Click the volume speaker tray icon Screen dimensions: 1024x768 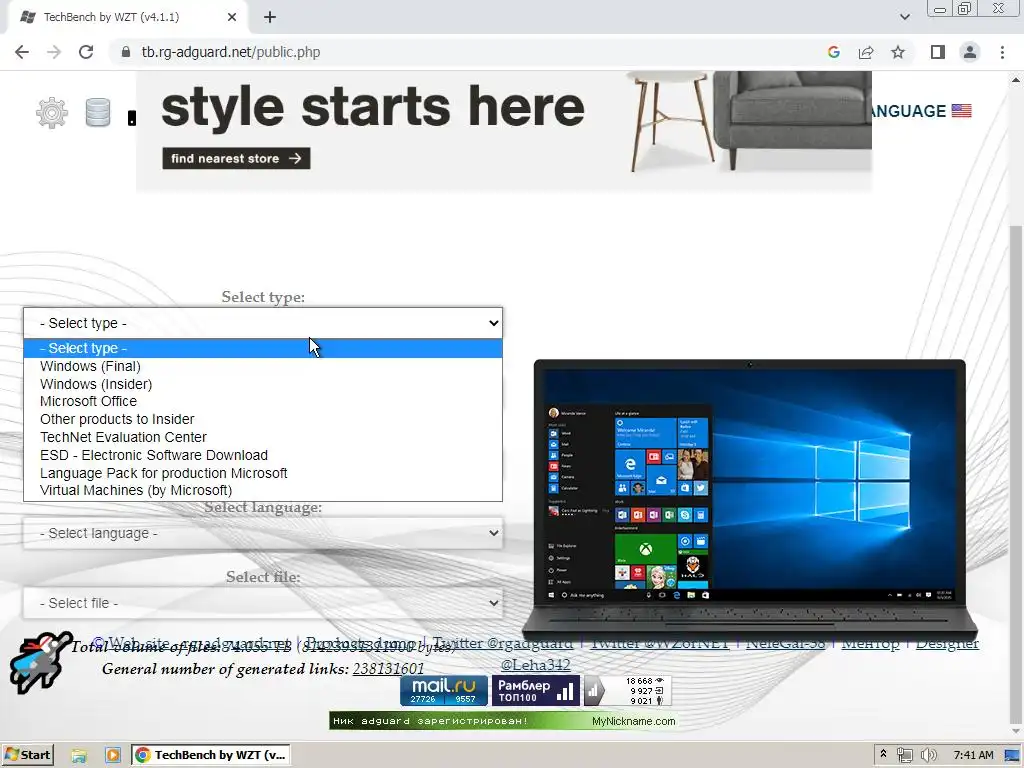(928, 756)
